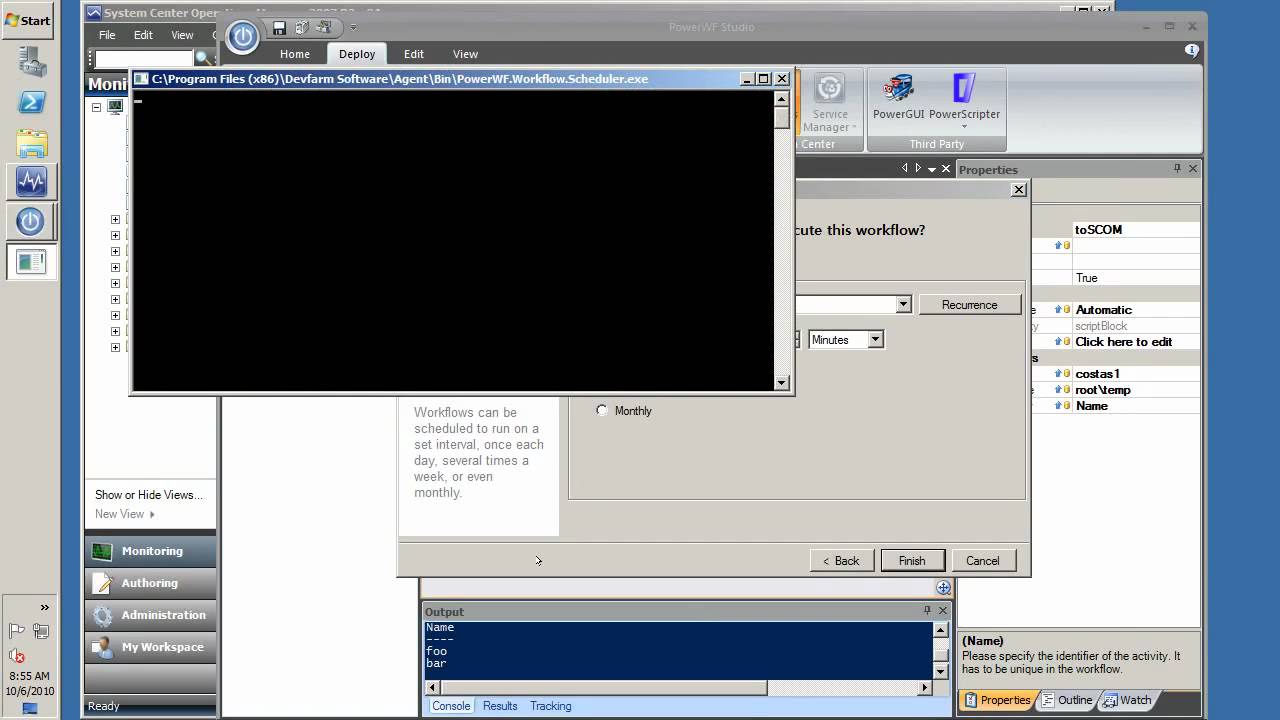Image resolution: width=1280 pixels, height=720 pixels.
Task: Switch to the Edit ribbon tab
Action: click(x=414, y=54)
